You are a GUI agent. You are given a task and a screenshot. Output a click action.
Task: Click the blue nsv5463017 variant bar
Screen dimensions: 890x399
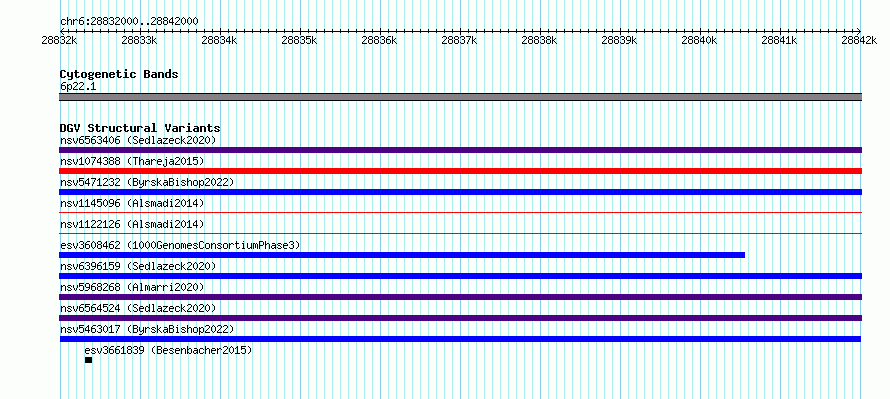[460, 339]
